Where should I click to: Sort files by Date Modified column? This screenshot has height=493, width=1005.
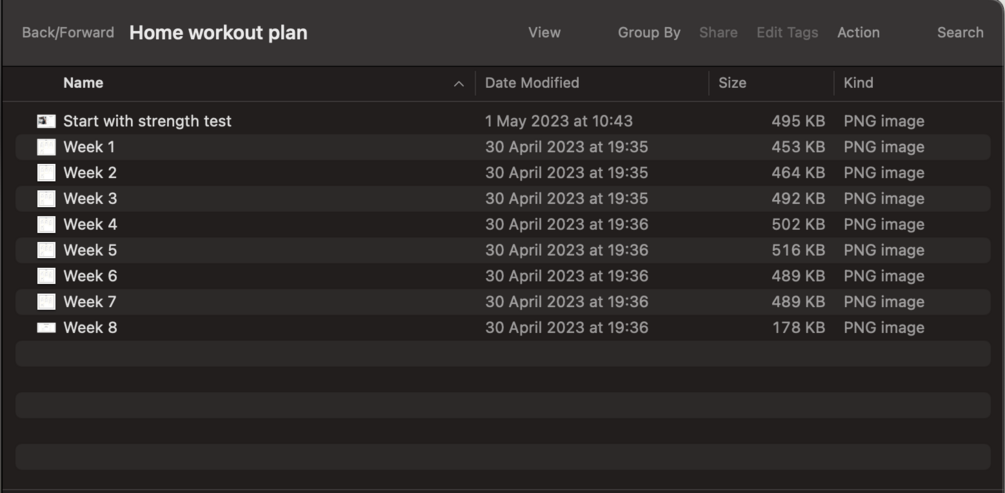532,83
